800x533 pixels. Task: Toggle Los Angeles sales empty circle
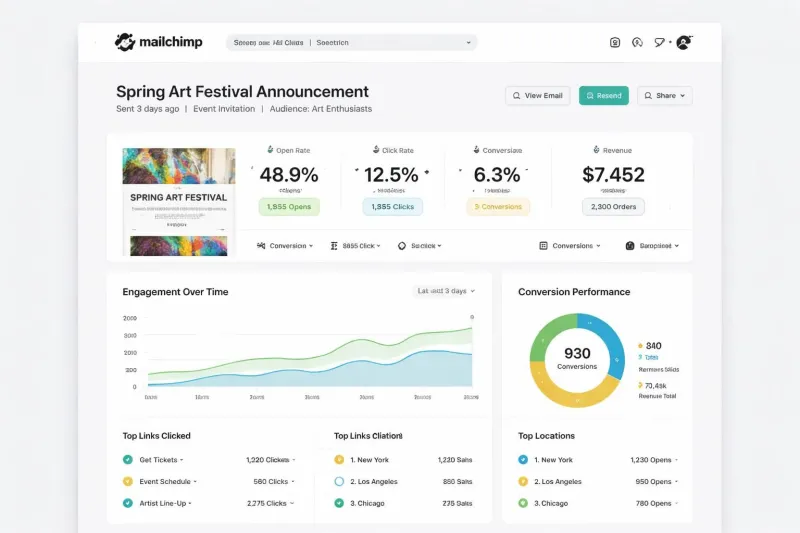(x=339, y=481)
